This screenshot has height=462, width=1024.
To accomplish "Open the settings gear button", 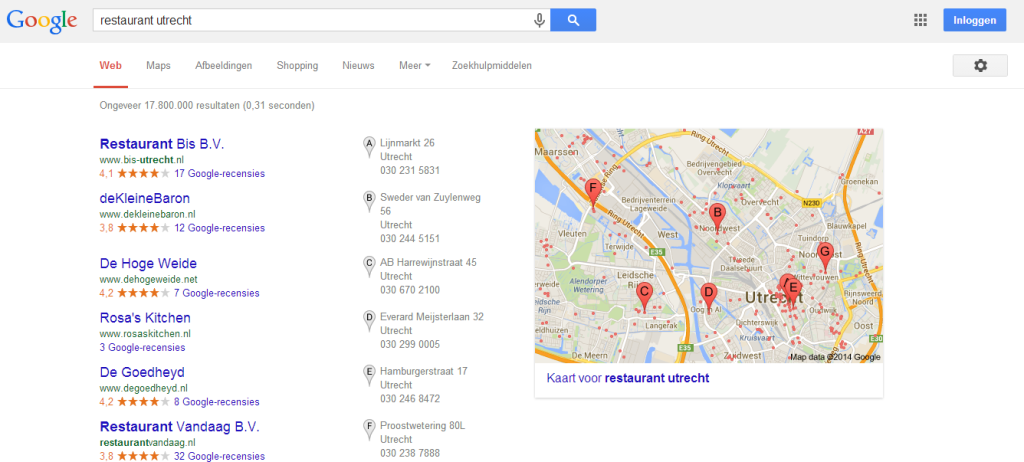I will [979, 65].
